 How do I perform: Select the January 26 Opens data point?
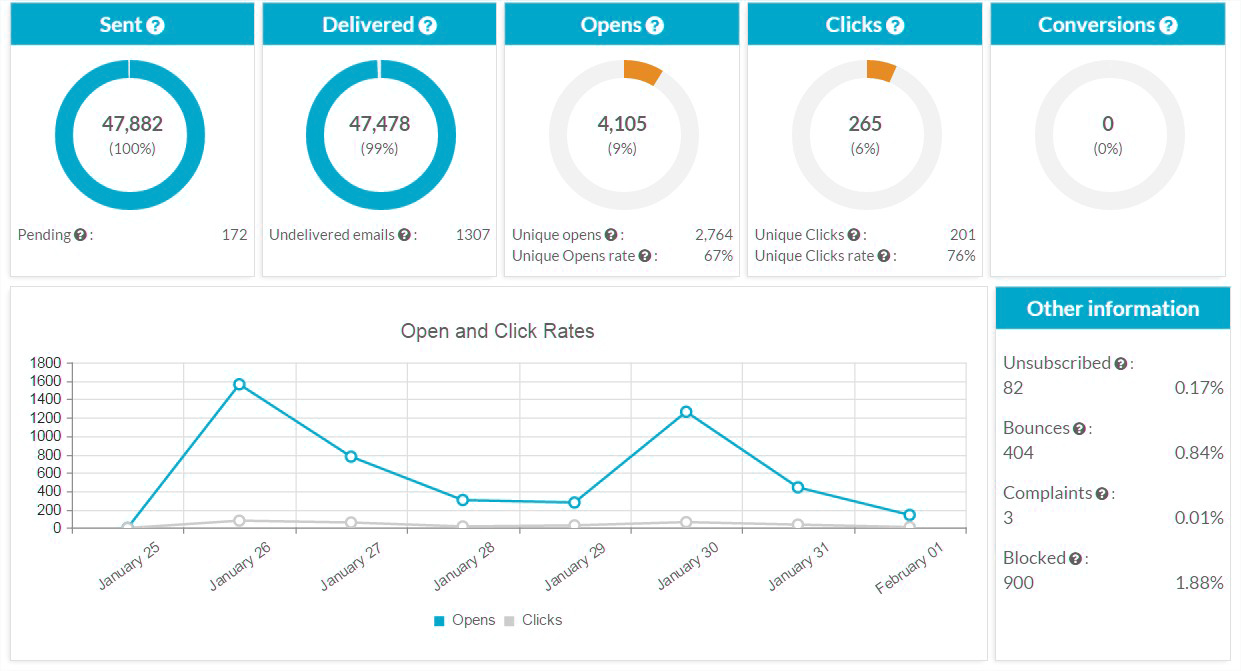[x=239, y=384]
